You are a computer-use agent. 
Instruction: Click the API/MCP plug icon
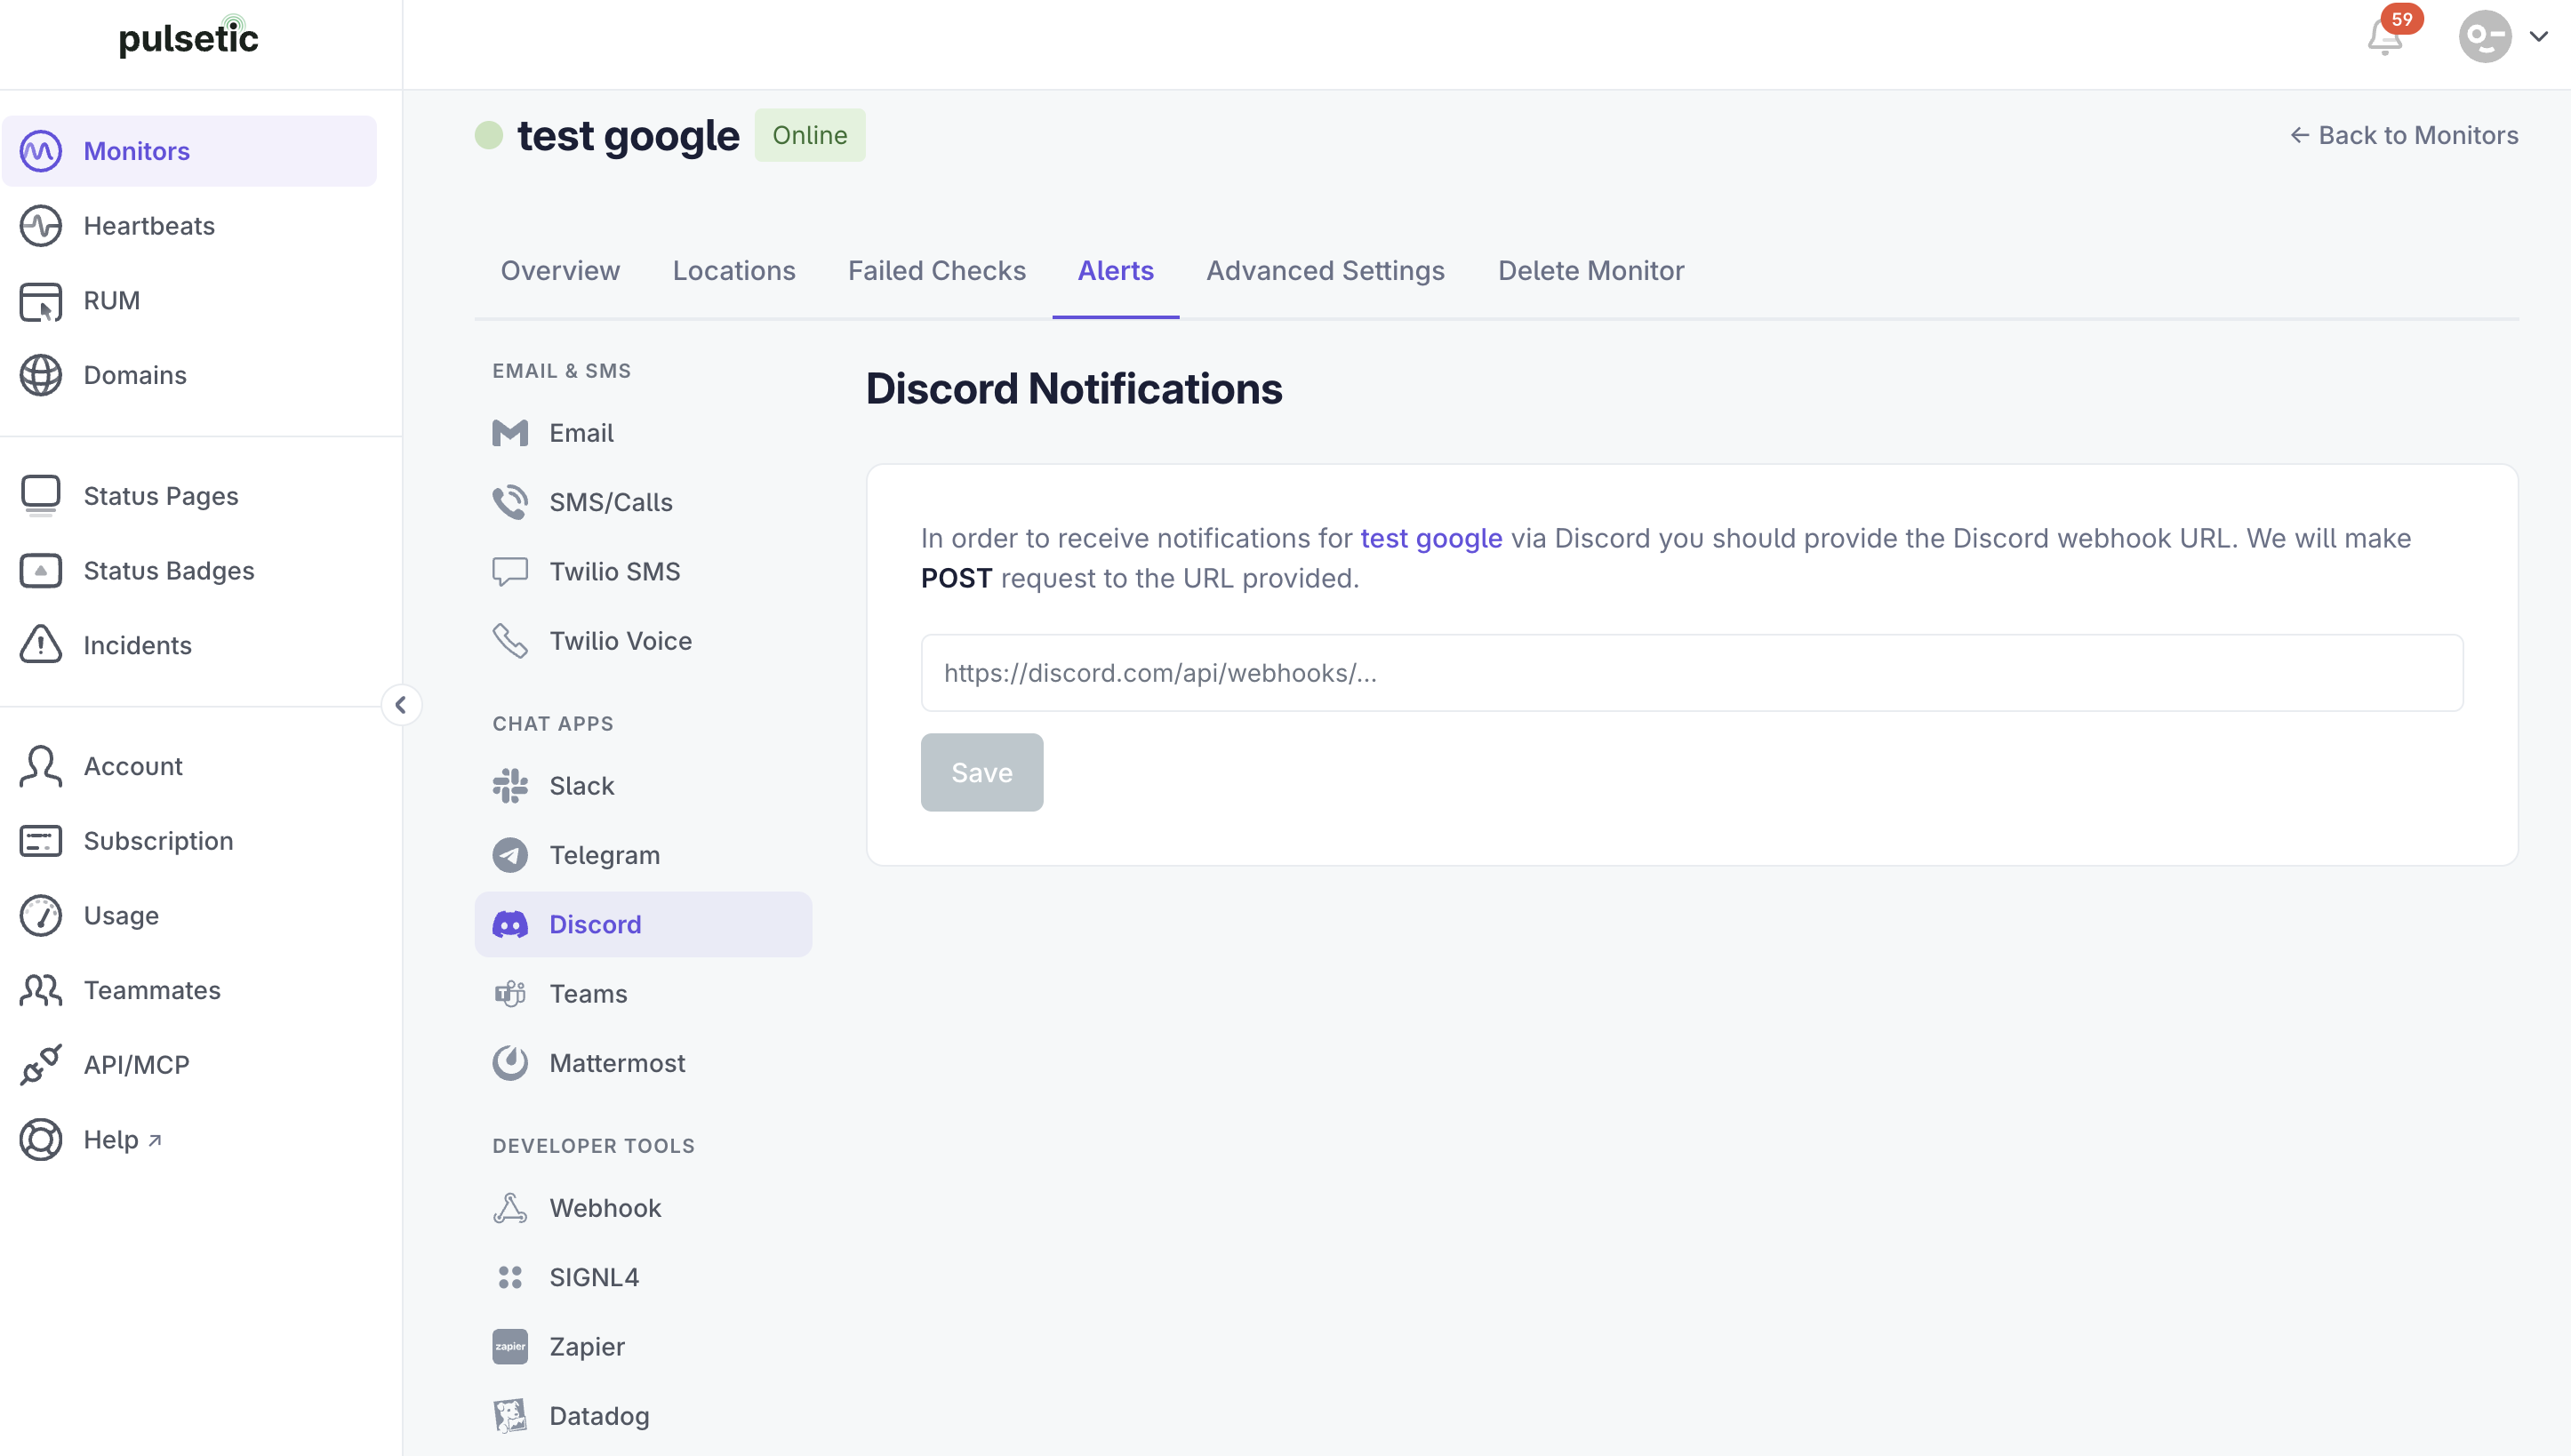click(x=41, y=1065)
